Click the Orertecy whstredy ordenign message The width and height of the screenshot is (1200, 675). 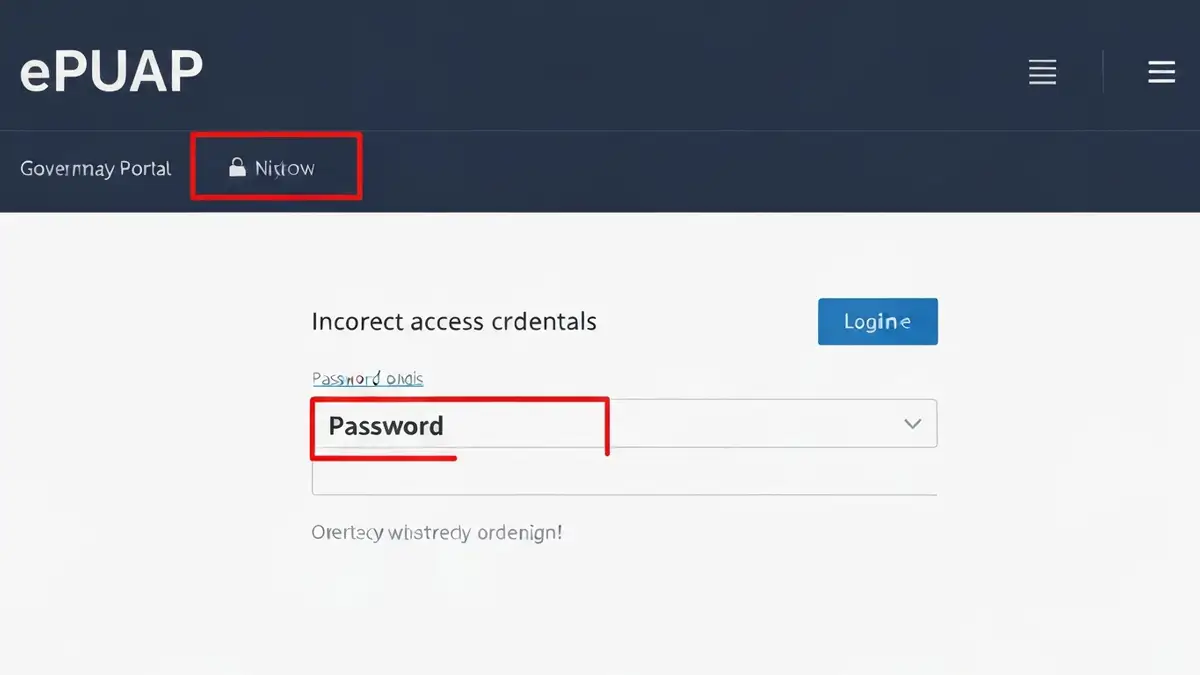tap(437, 533)
